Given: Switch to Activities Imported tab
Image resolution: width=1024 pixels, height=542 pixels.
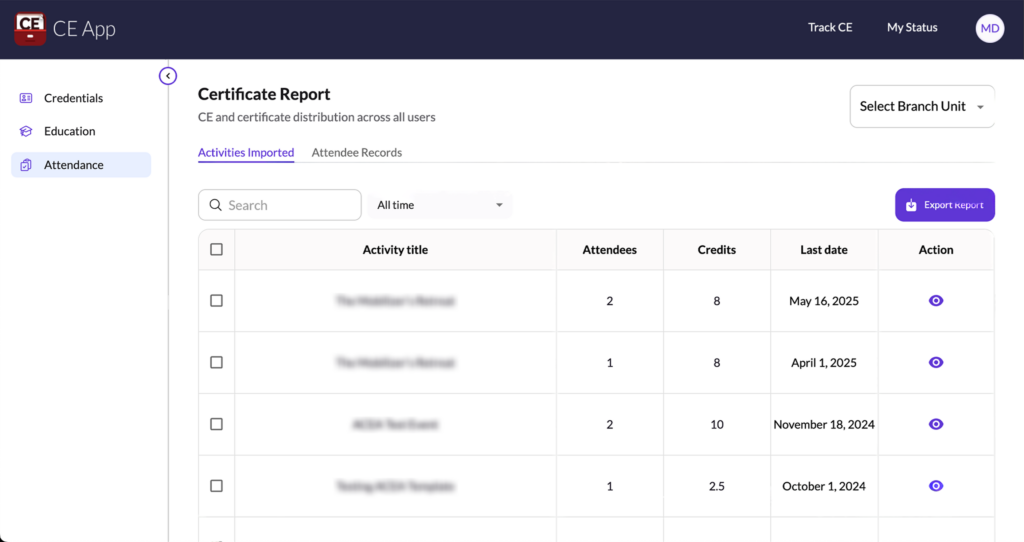Looking at the screenshot, I should (x=246, y=153).
